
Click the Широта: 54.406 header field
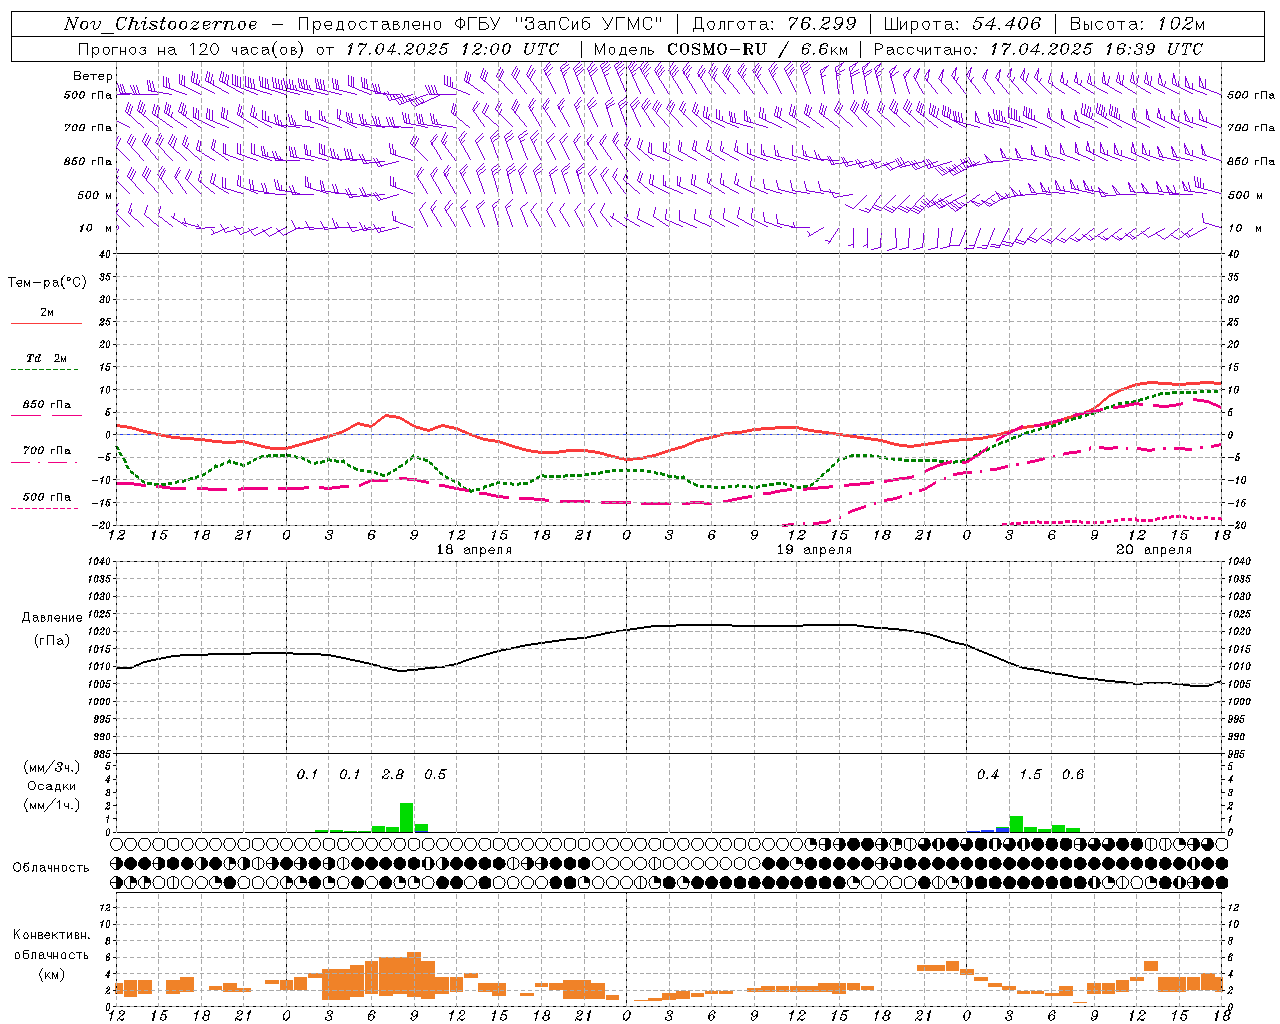click(962, 24)
